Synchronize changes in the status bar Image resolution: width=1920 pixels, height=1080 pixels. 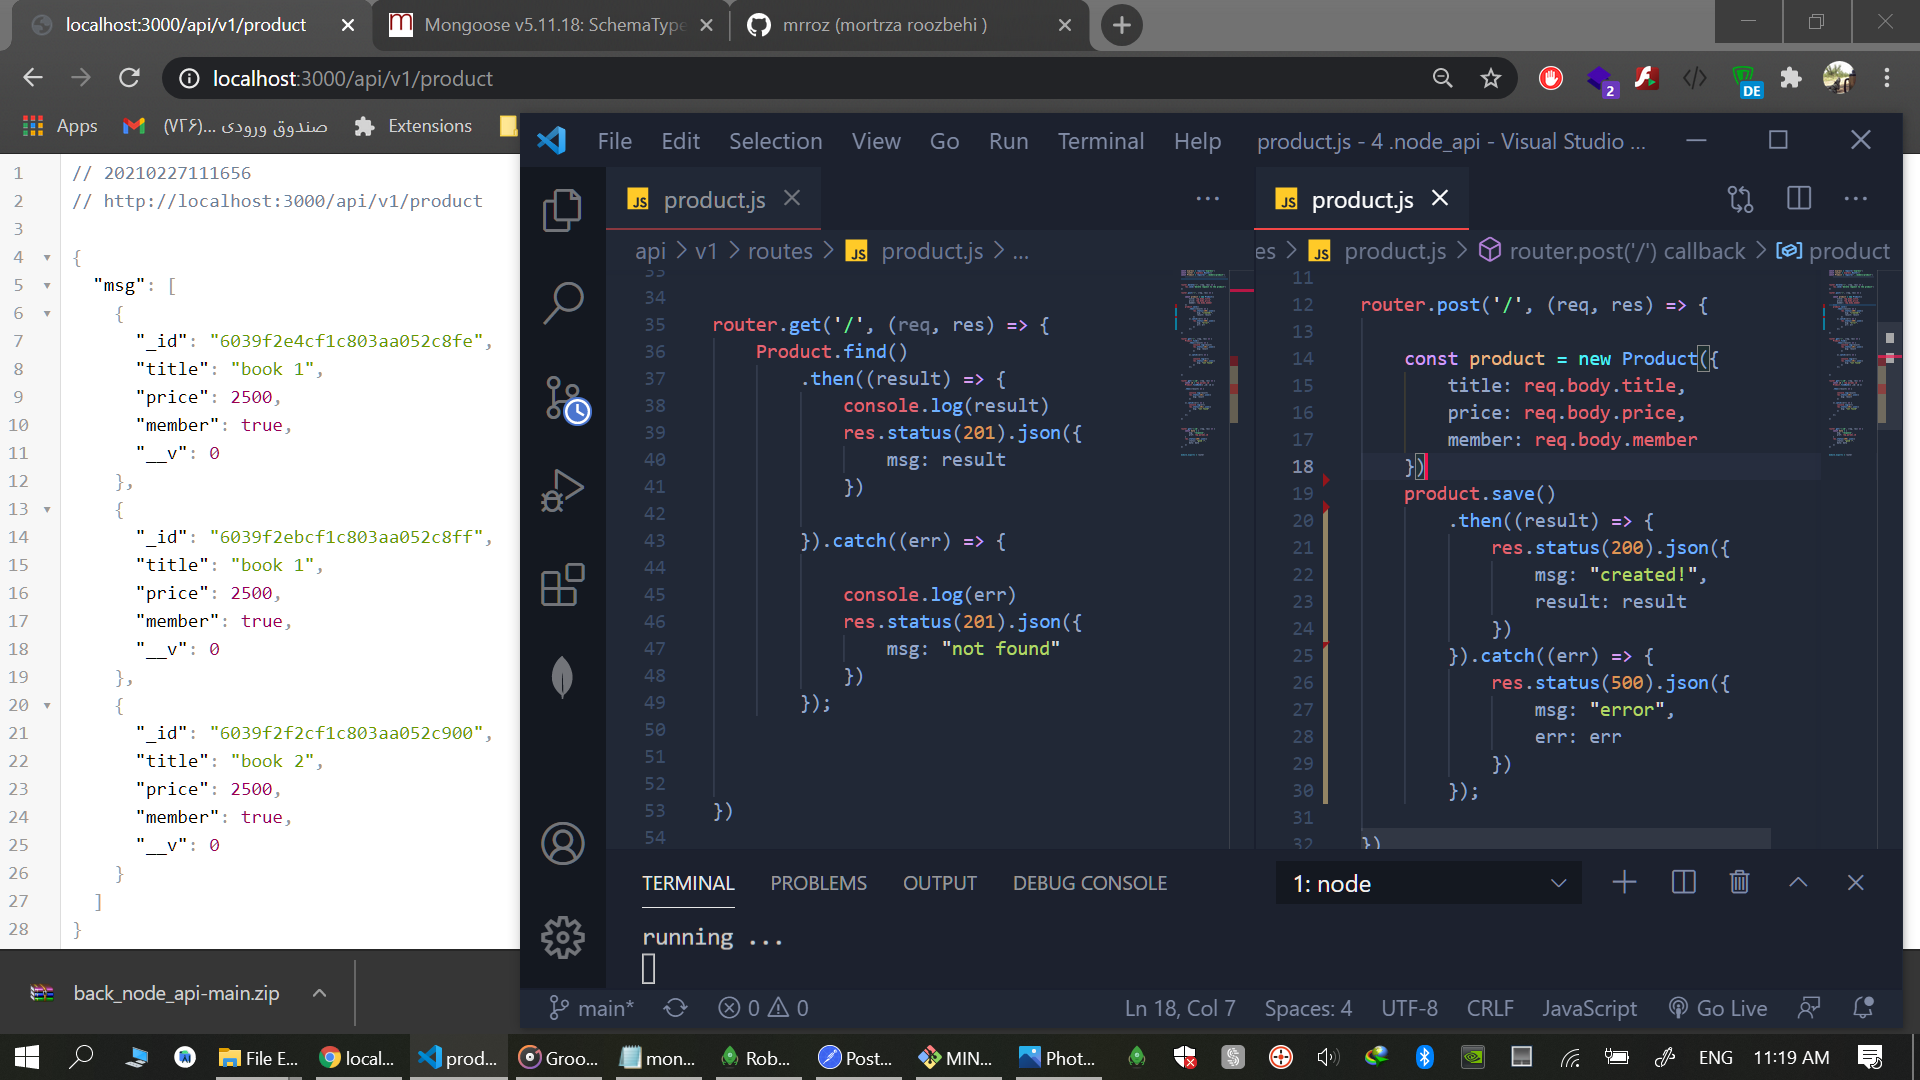click(x=675, y=1008)
